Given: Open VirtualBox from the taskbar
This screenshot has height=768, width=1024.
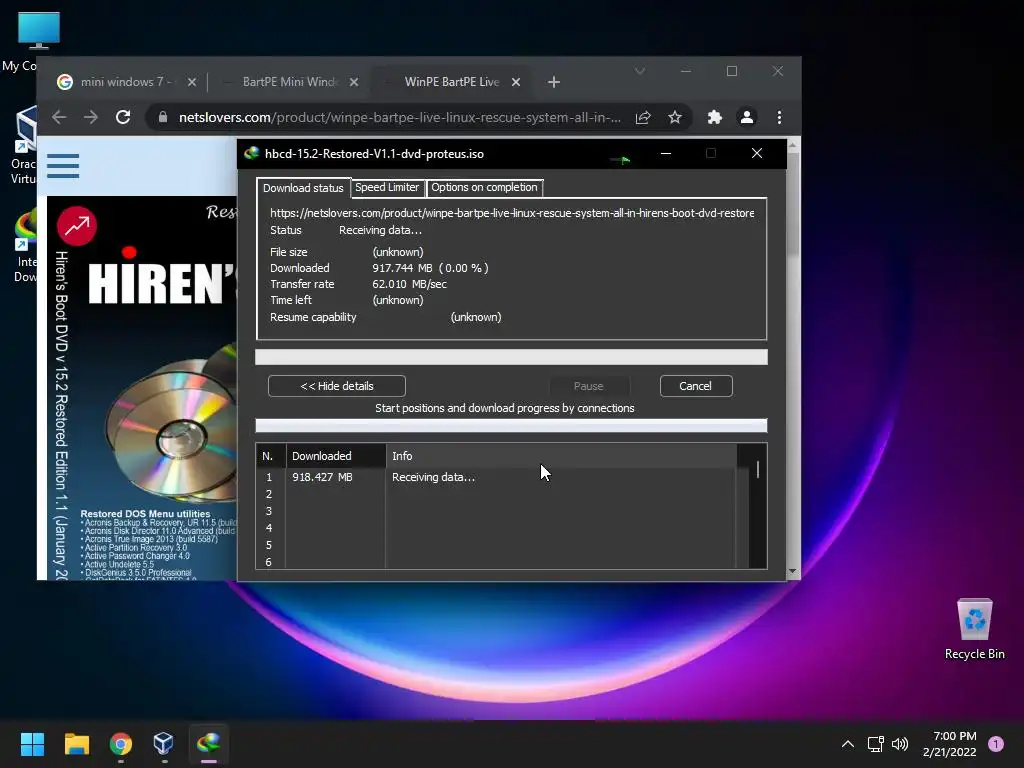Looking at the screenshot, I should tap(164, 744).
